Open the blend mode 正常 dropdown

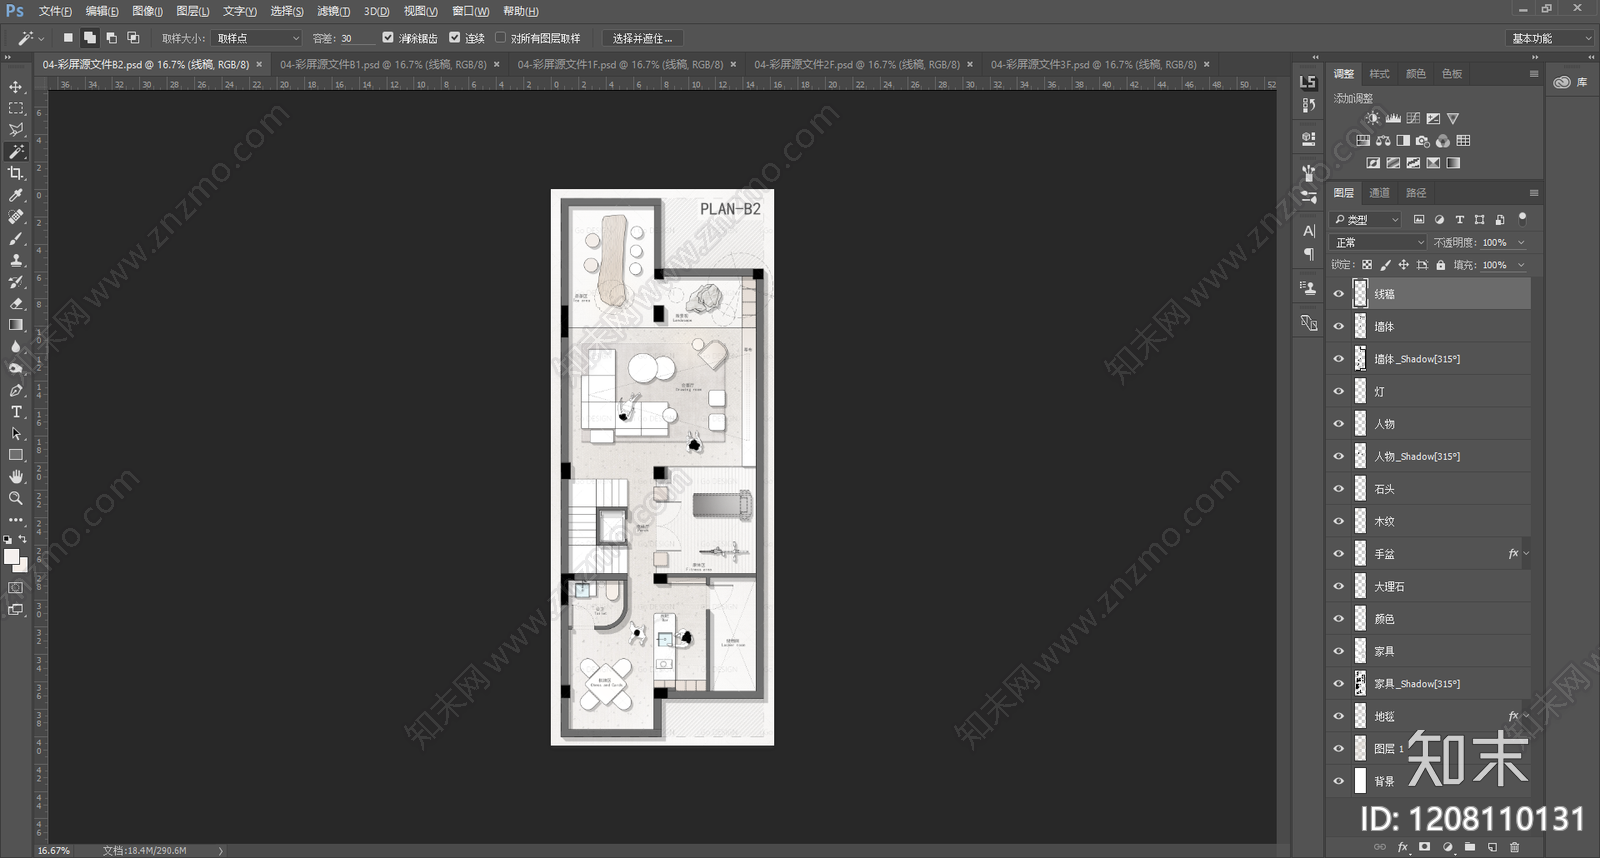click(1380, 242)
